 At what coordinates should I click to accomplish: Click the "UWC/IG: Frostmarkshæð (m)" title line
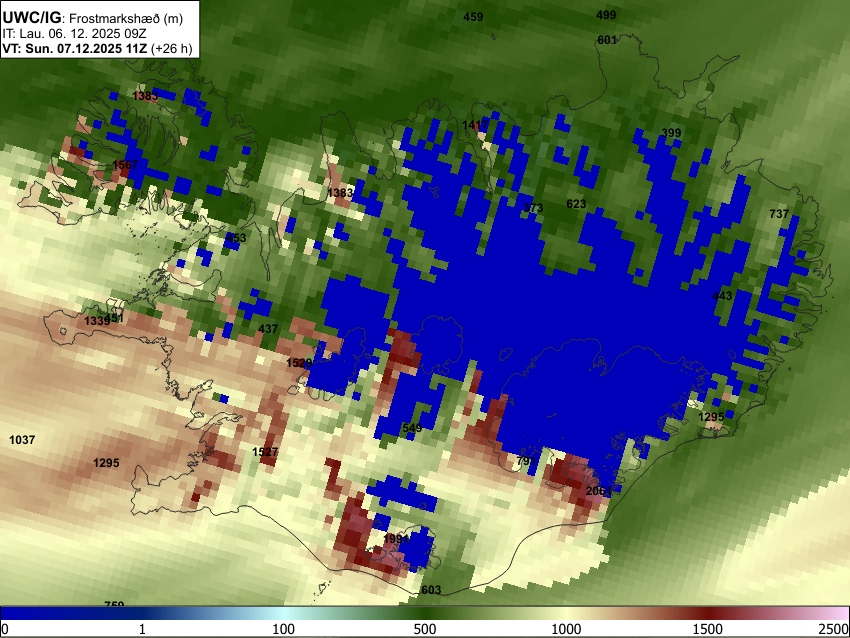[93, 18]
